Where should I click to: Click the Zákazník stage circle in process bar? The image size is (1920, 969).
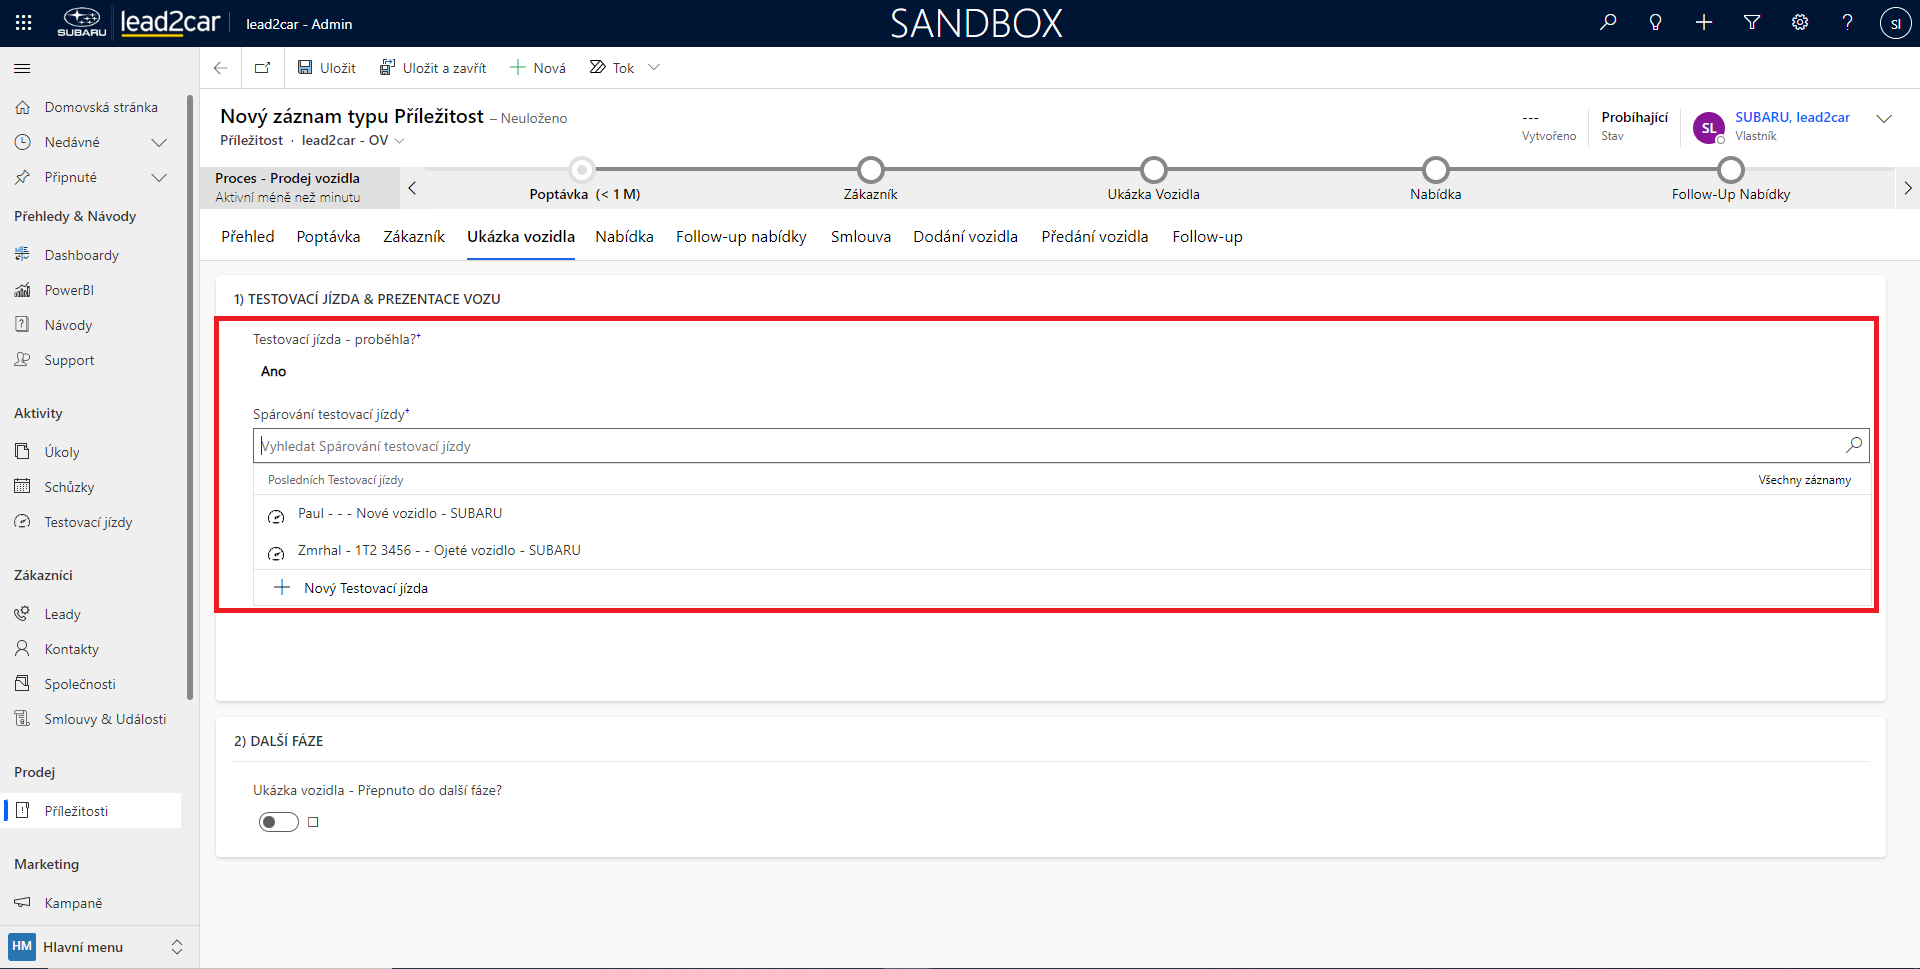click(871, 170)
